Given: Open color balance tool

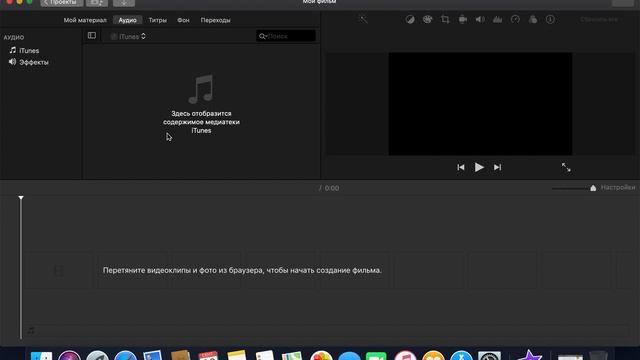Looking at the screenshot, I should click(x=410, y=19).
